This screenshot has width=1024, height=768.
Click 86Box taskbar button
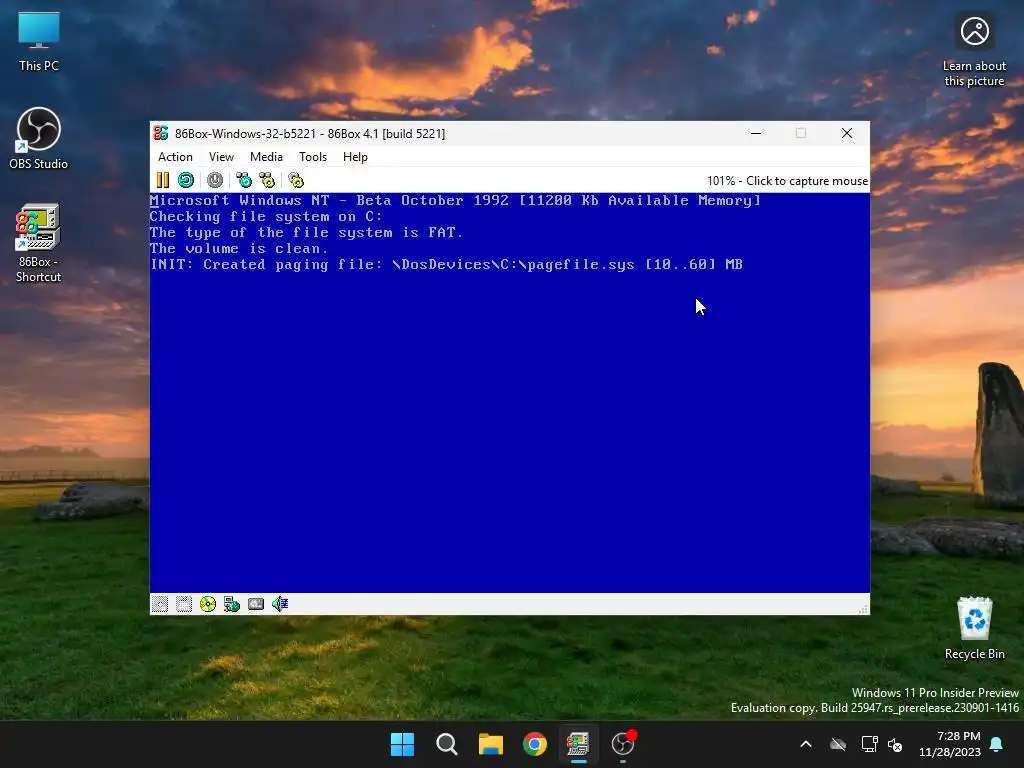point(579,744)
